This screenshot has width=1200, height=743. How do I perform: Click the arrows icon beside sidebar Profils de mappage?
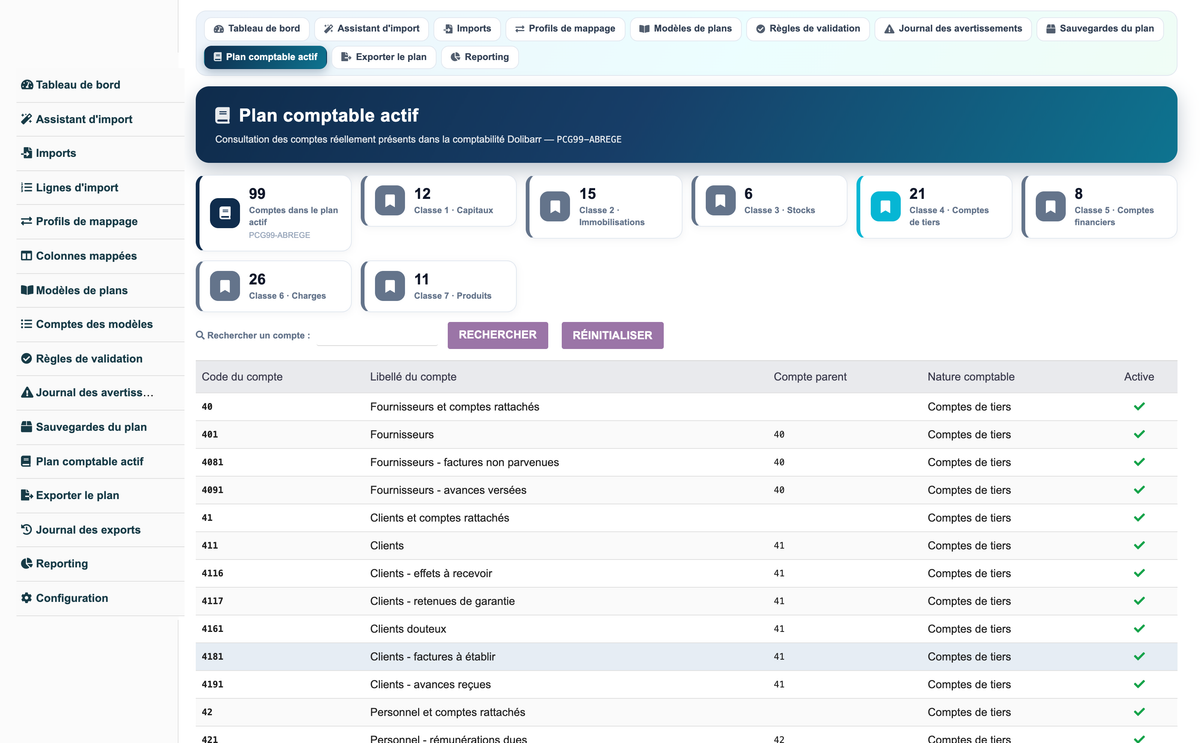coord(27,222)
